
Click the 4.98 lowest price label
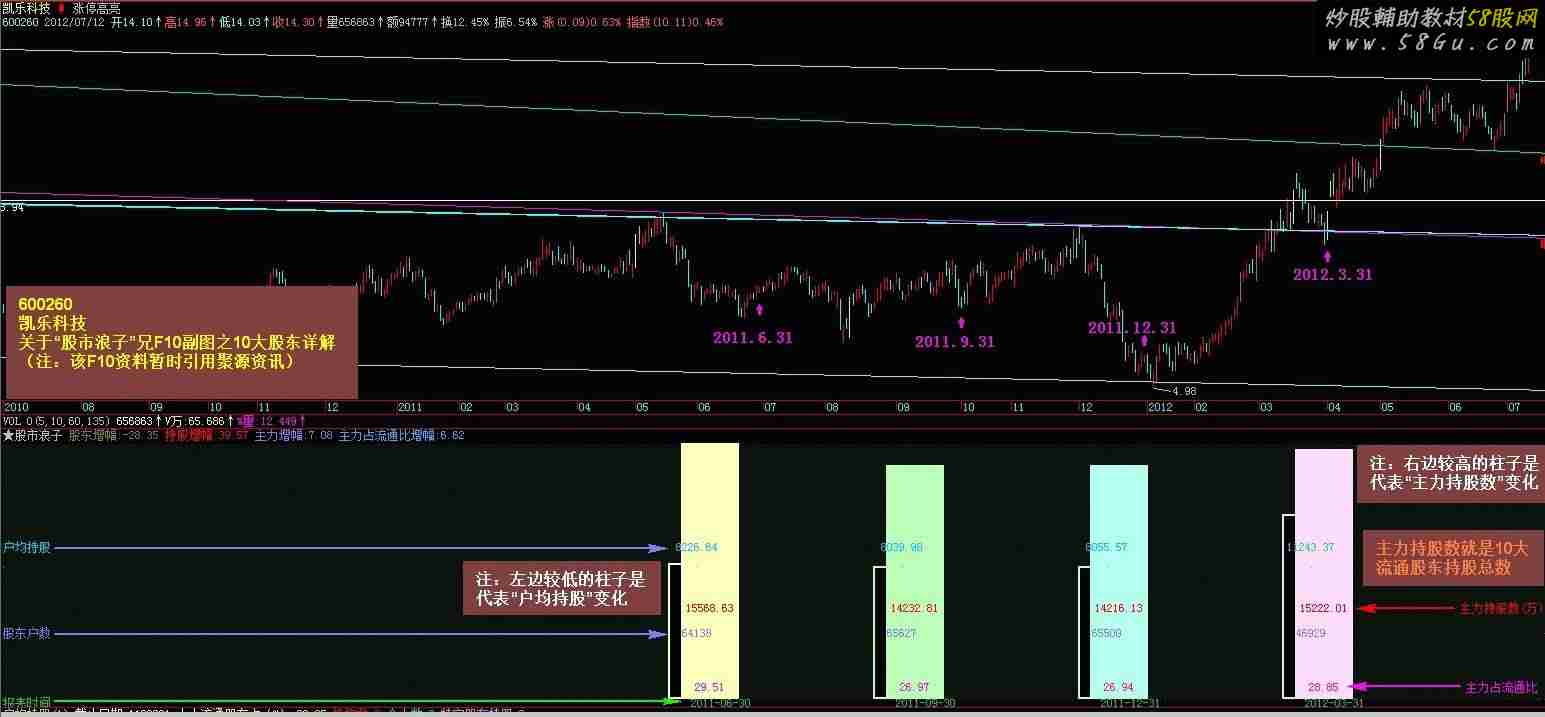(1184, 391)
